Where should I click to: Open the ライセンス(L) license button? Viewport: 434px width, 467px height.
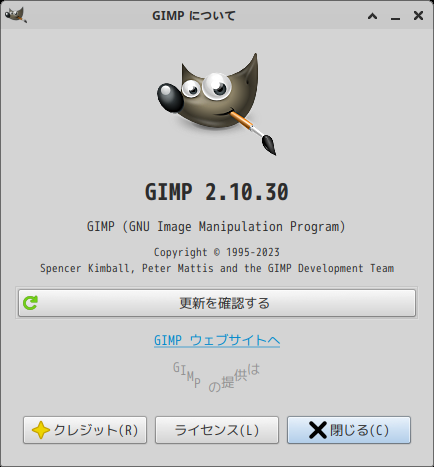(217, 430)
